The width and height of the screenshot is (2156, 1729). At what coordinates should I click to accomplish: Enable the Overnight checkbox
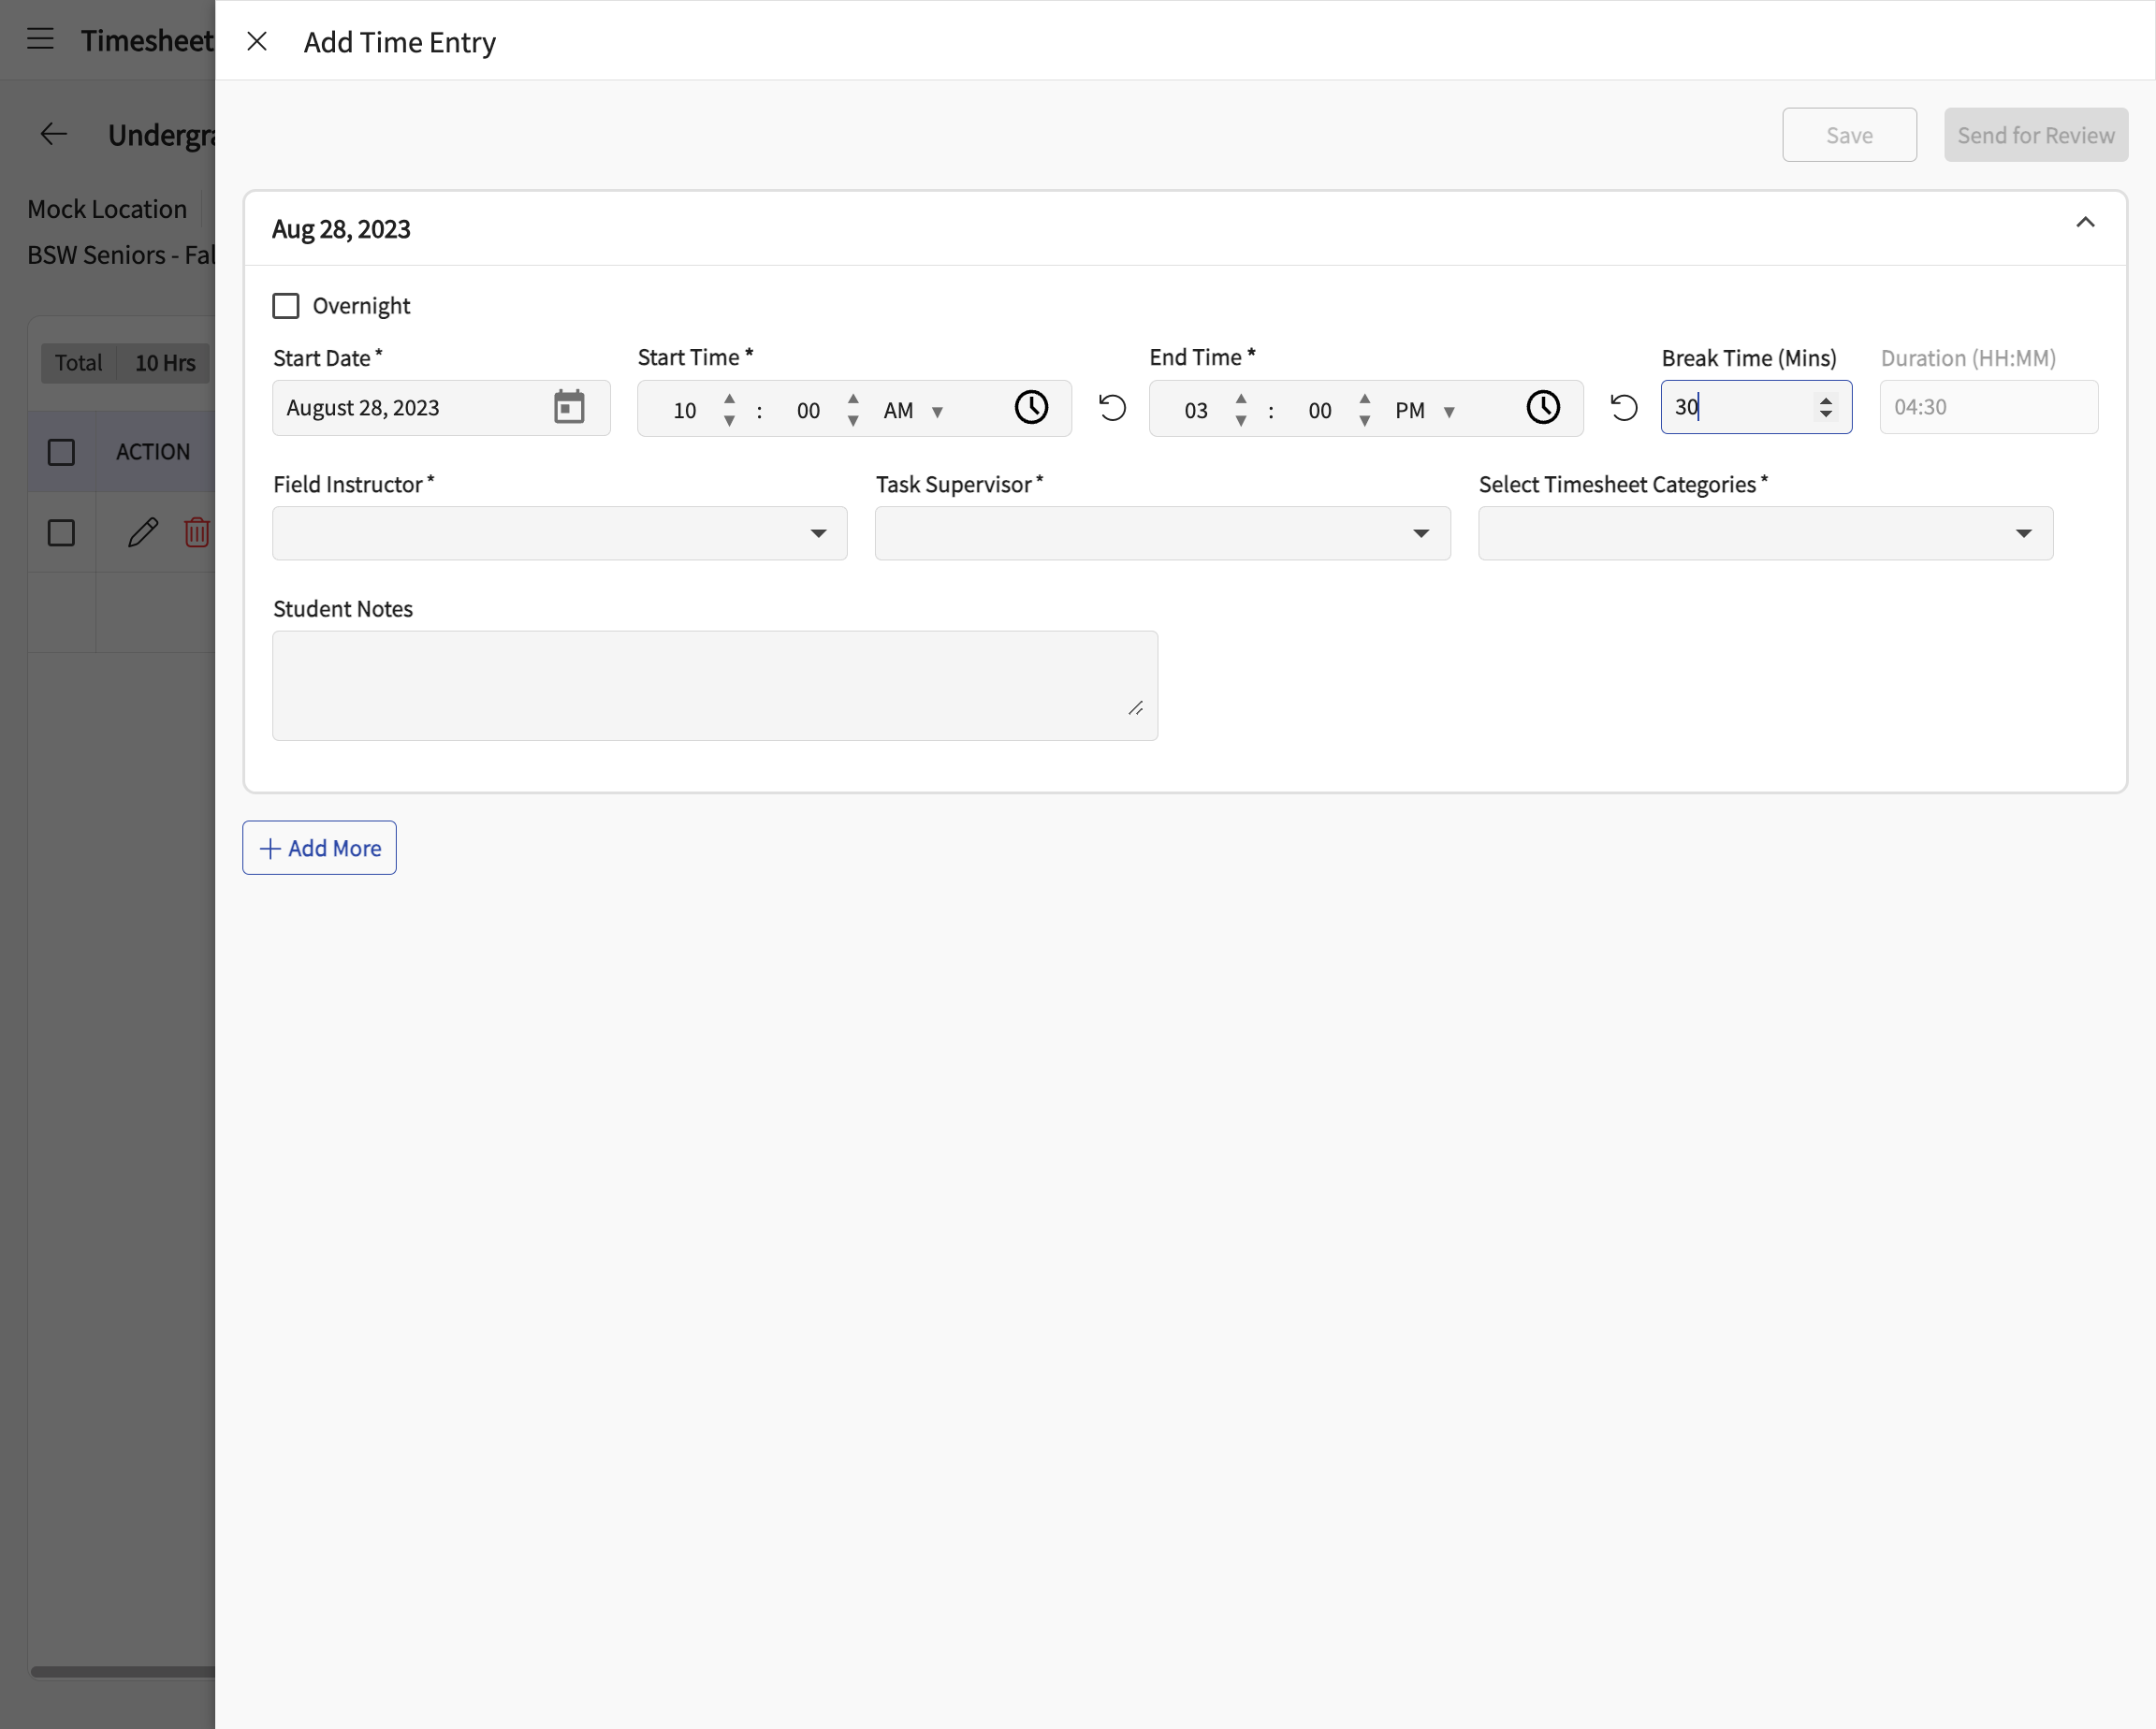286,306
